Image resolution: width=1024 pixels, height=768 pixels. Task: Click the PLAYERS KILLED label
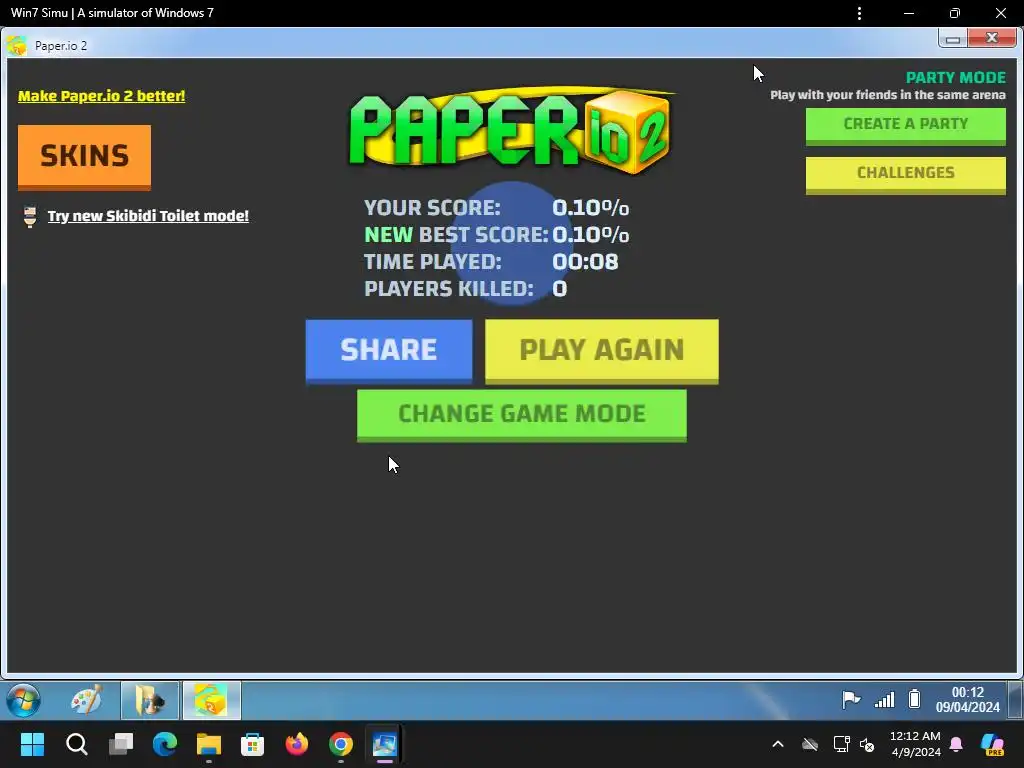click(x=449, y=289)
